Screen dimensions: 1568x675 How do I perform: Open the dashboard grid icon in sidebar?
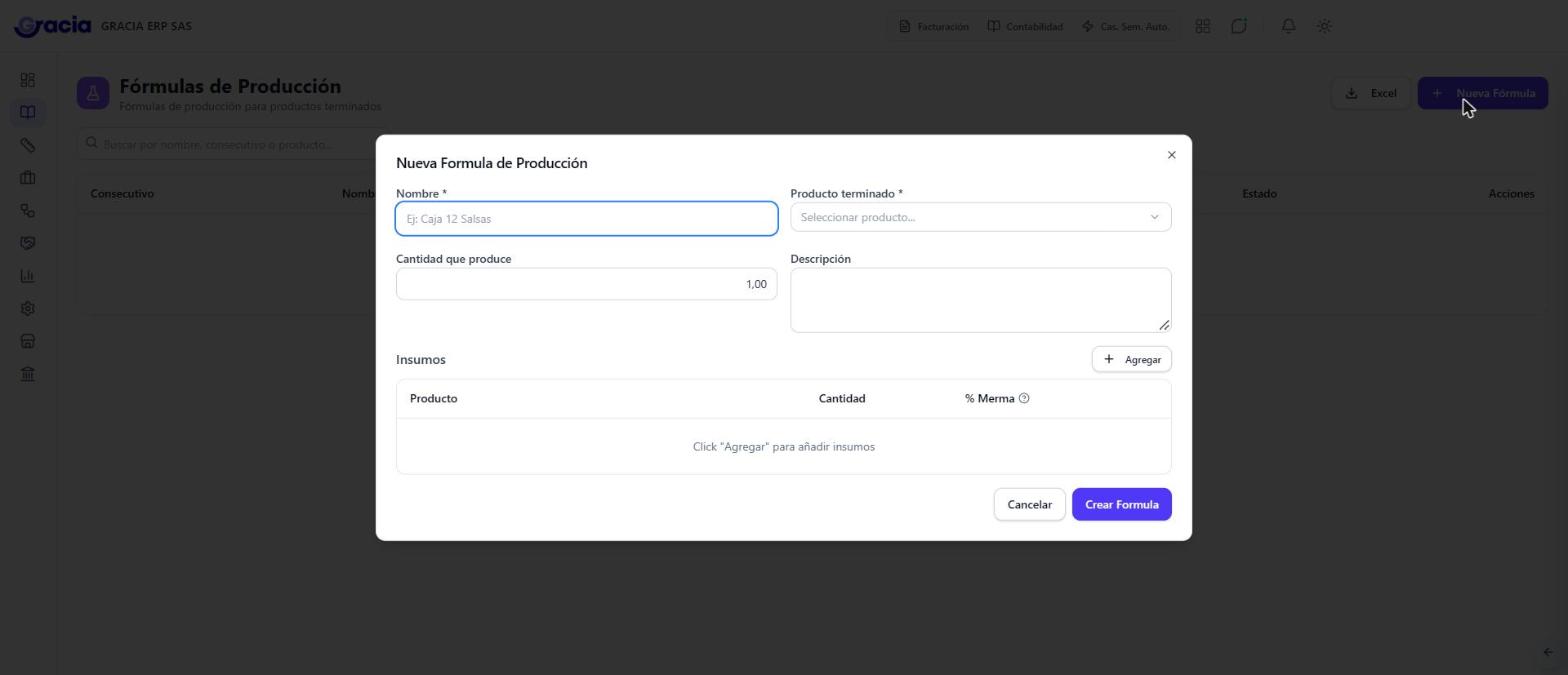(x=28, y=80)
